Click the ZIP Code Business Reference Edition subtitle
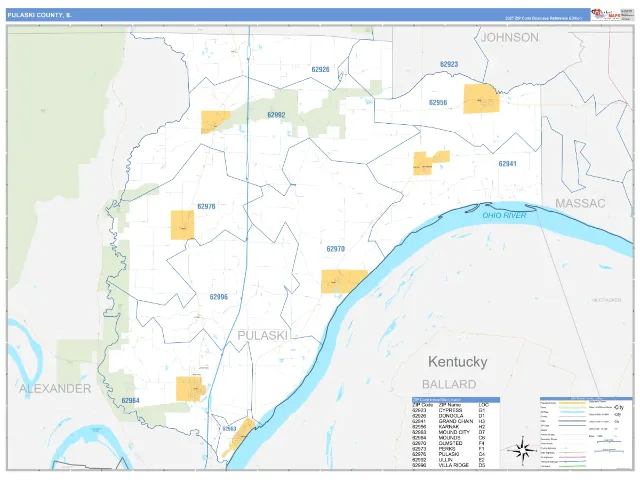 544,18
